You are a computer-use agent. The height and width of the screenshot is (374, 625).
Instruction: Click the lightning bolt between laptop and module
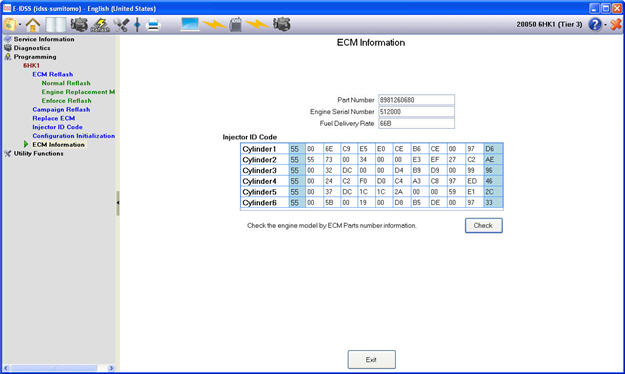214,25
